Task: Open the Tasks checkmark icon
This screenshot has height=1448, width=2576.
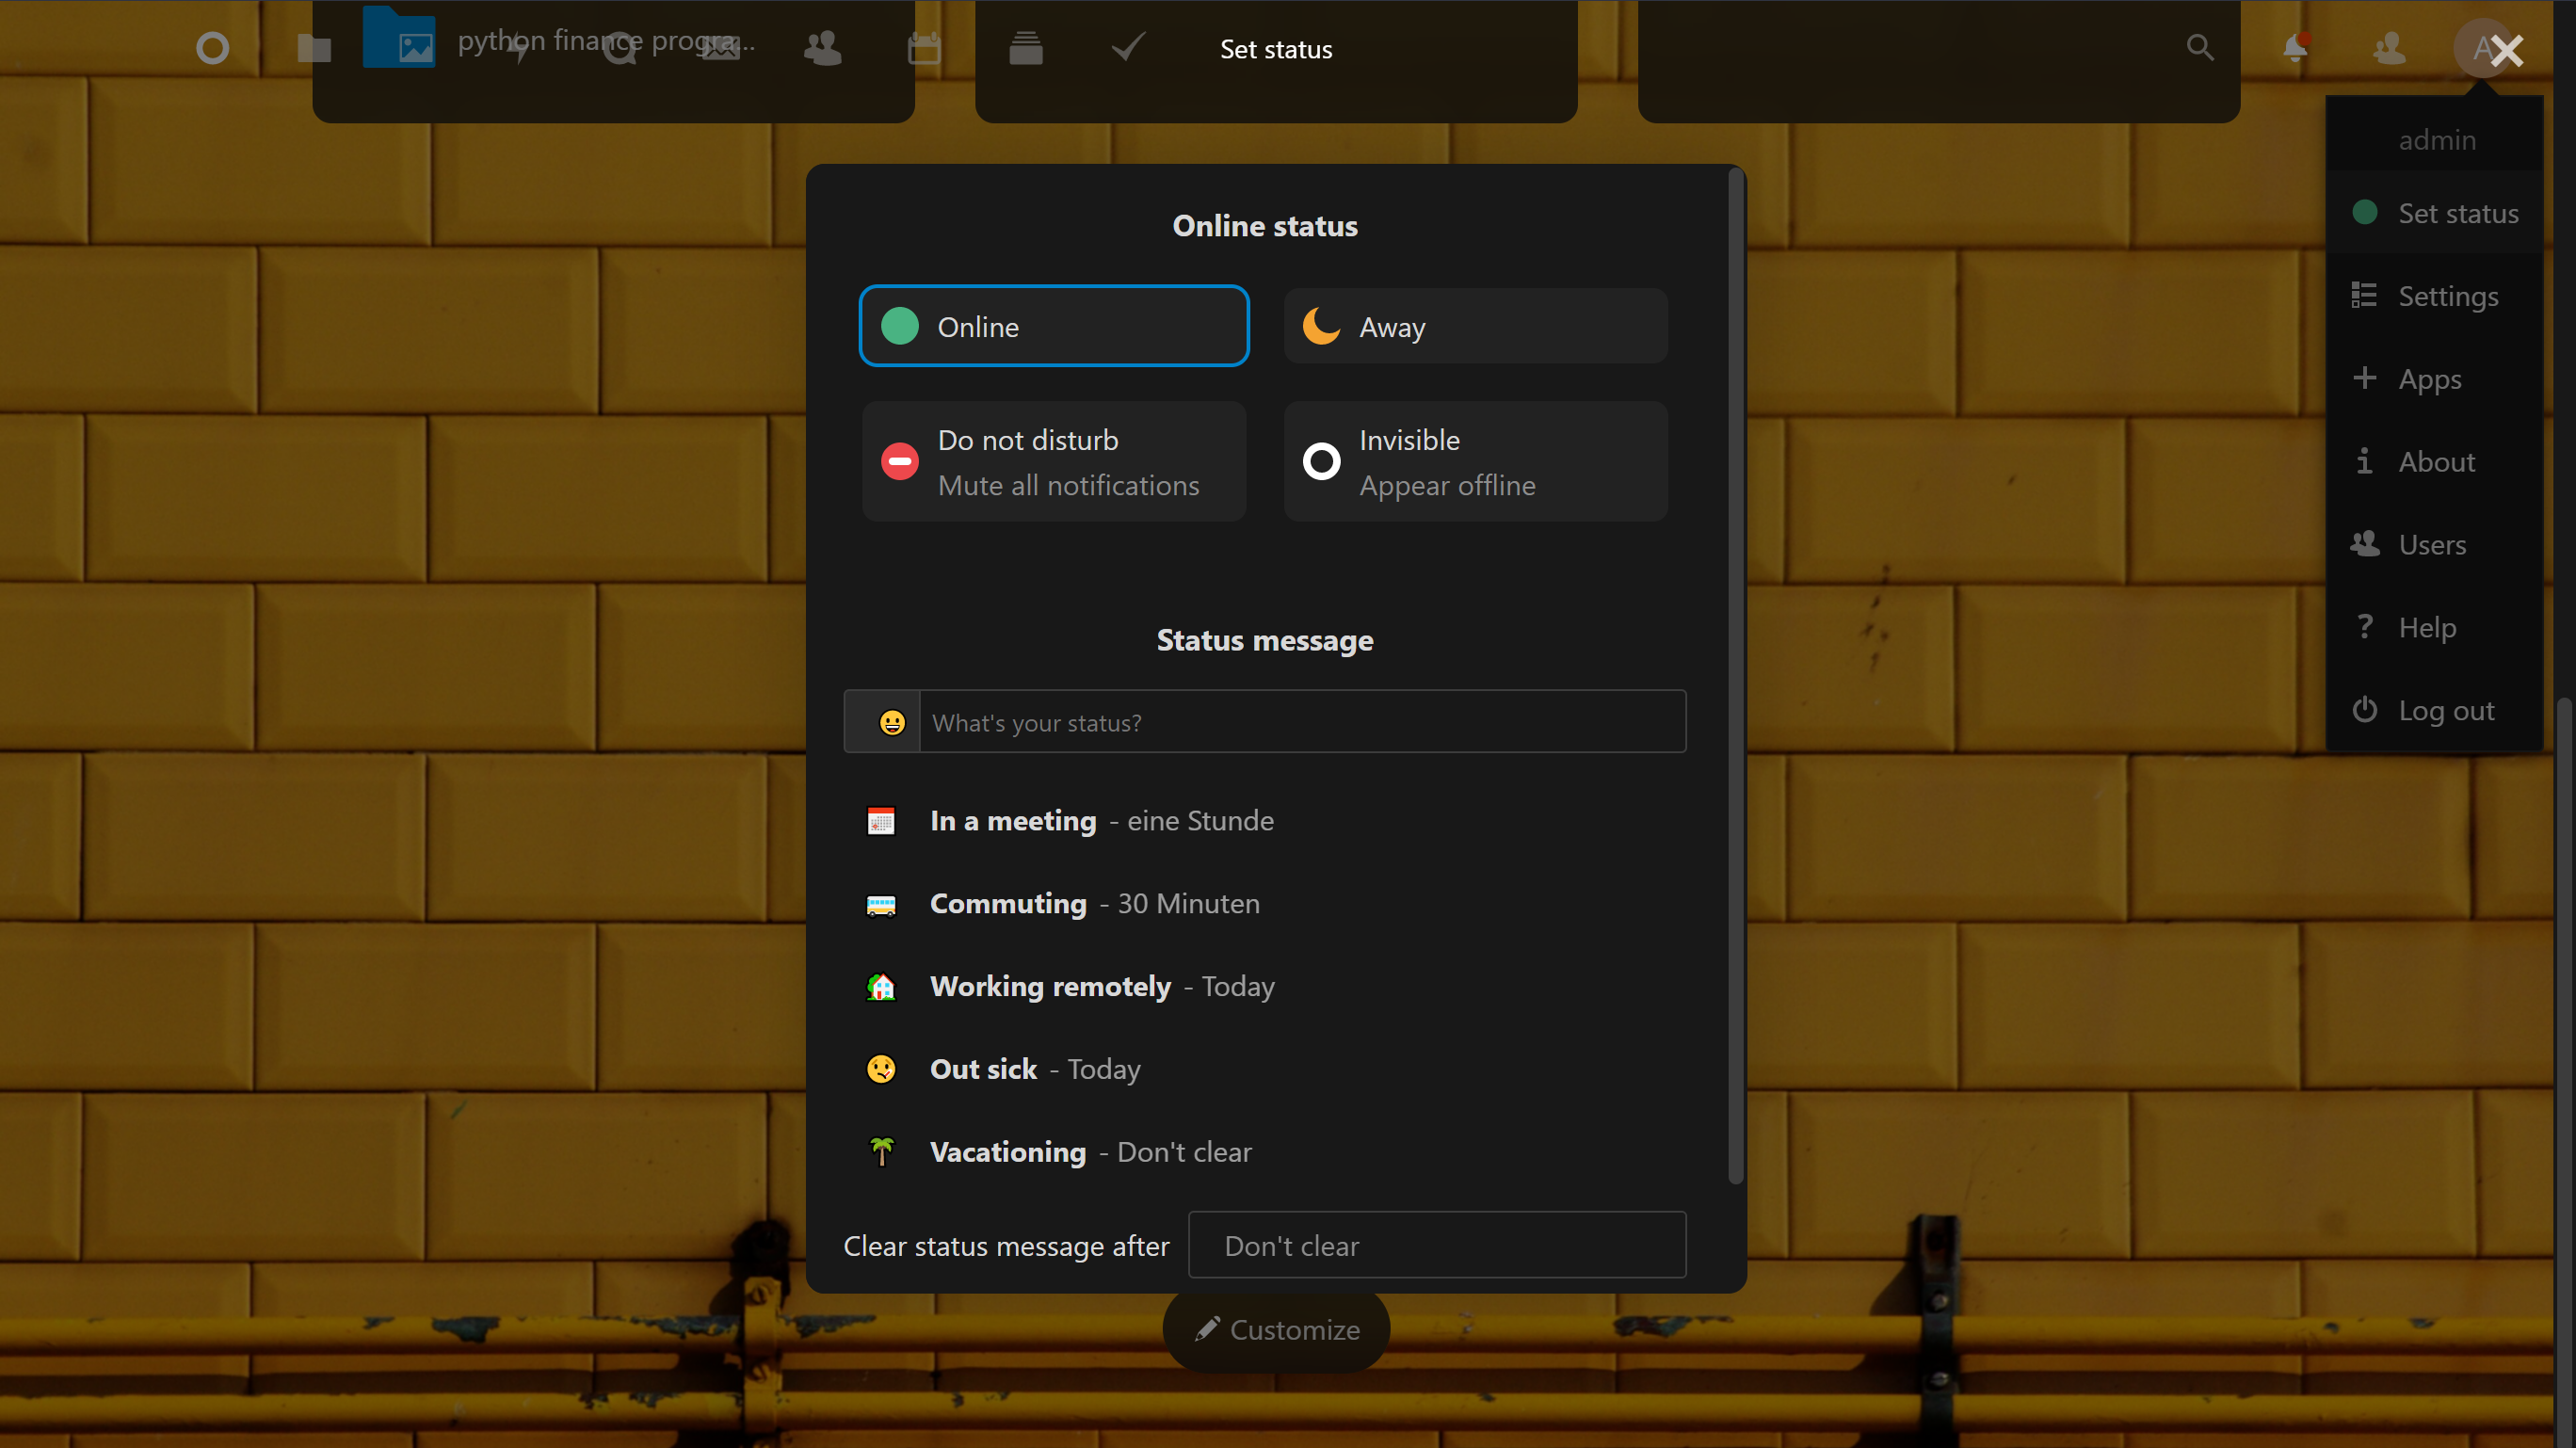Action: (x=1128, y=48)
